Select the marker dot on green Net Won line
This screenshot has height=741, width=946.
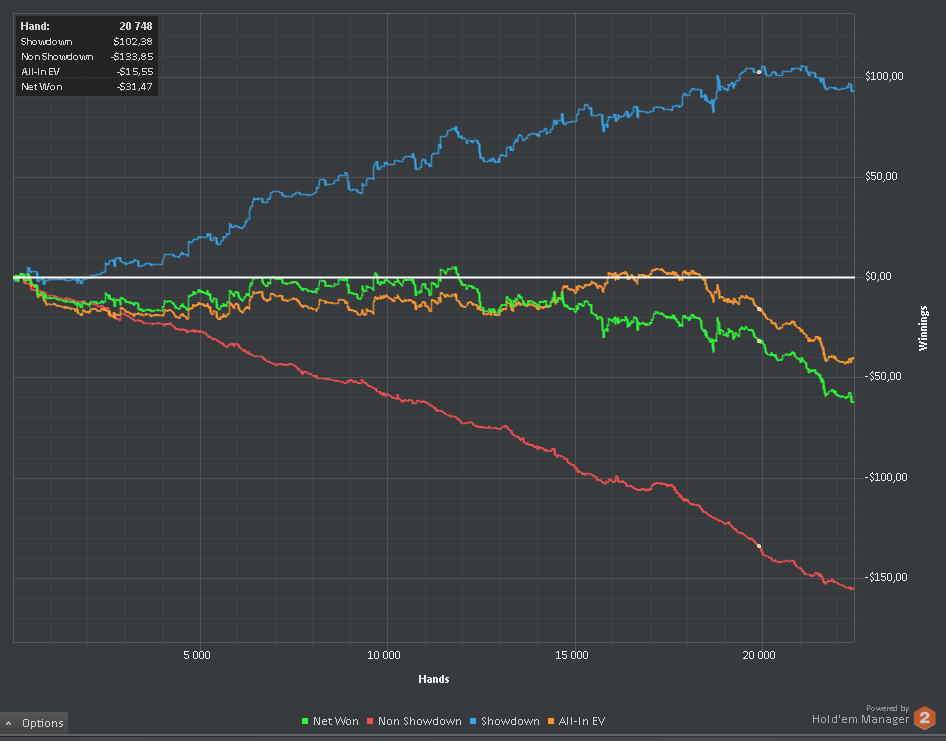[759, 341]
